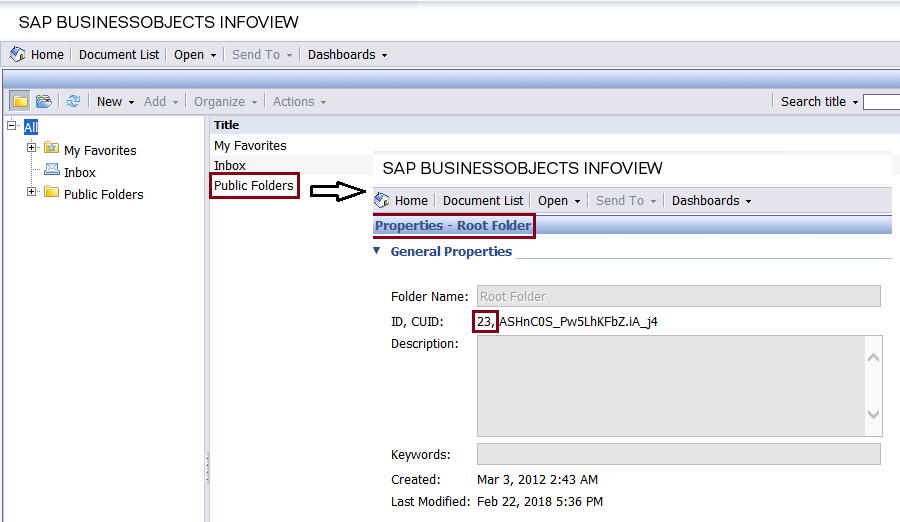Collapse the General Properties section
The height and width of the screenshot is (522, 900).
click(x=377, y=250)
